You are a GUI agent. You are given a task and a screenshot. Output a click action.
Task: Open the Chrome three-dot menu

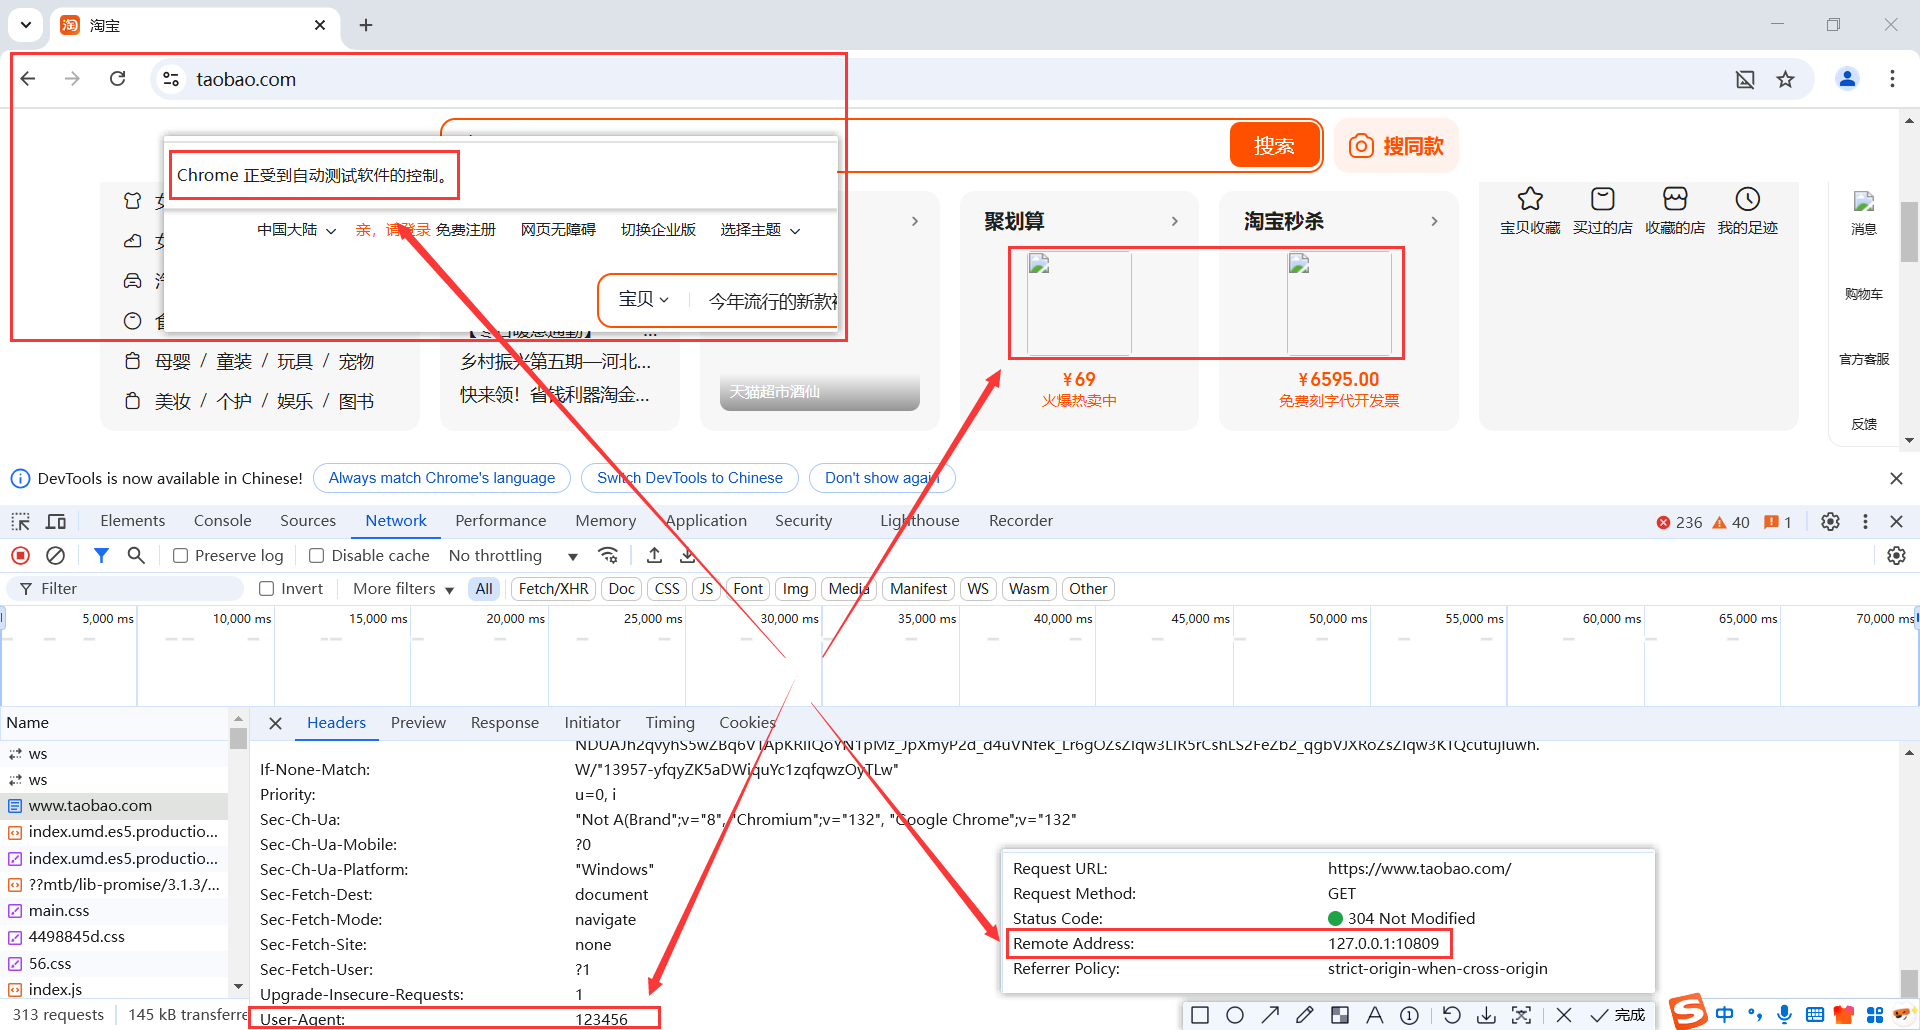(x=1892, y=79)
